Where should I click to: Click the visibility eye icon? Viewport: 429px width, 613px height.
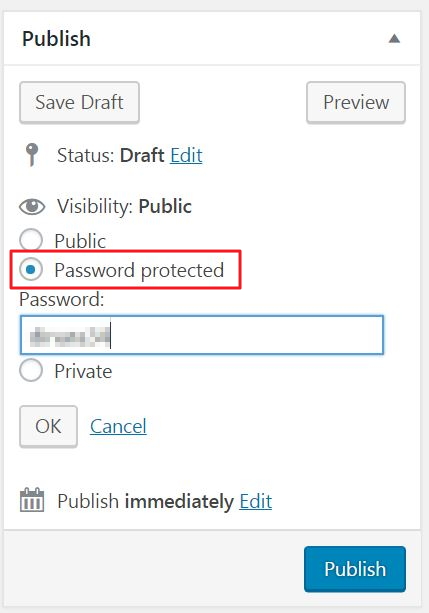tap(32, 206)
